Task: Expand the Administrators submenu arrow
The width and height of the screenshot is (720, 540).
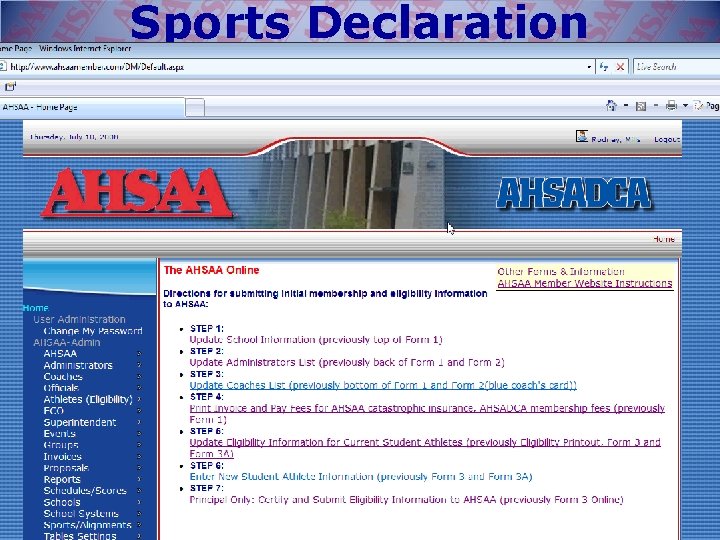Action: 139,365
